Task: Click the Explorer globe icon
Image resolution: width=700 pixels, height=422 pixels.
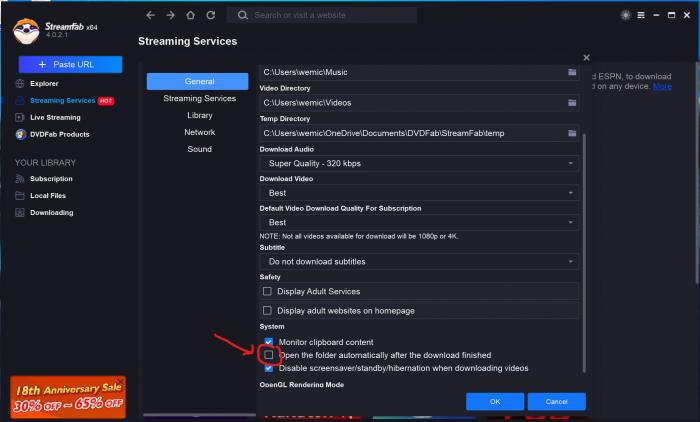Action: (20, 84)
